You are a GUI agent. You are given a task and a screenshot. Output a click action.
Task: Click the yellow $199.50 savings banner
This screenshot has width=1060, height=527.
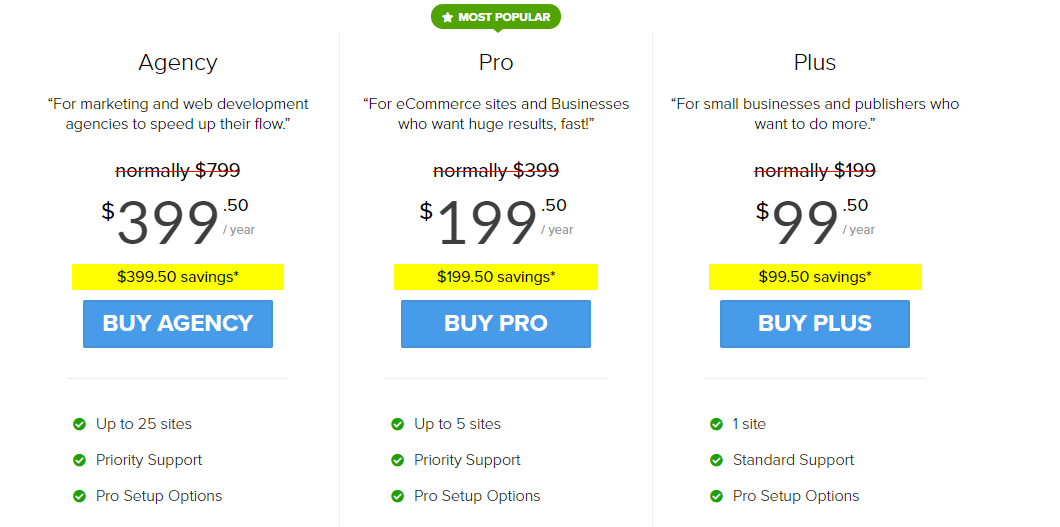click(x=496, y=277)
